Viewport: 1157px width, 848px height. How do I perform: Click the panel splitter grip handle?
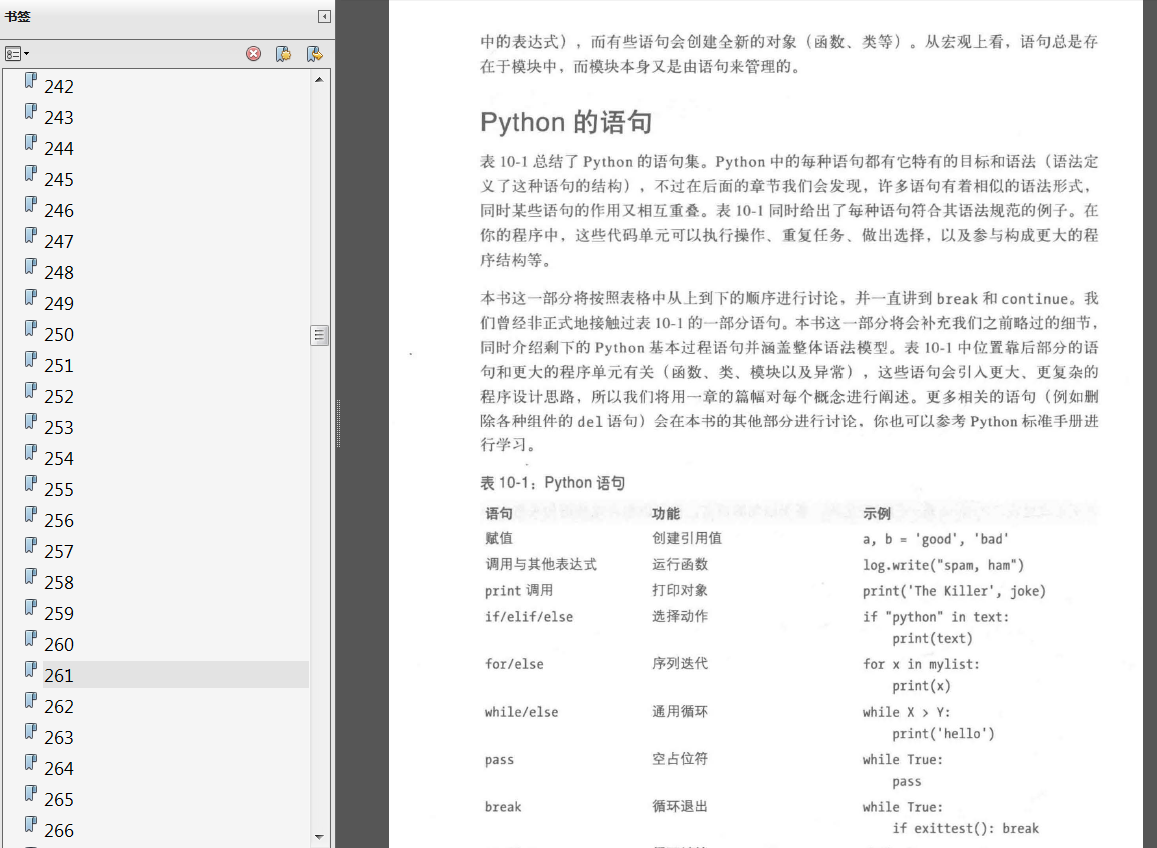pyautogui.click(x=338, y=424)
